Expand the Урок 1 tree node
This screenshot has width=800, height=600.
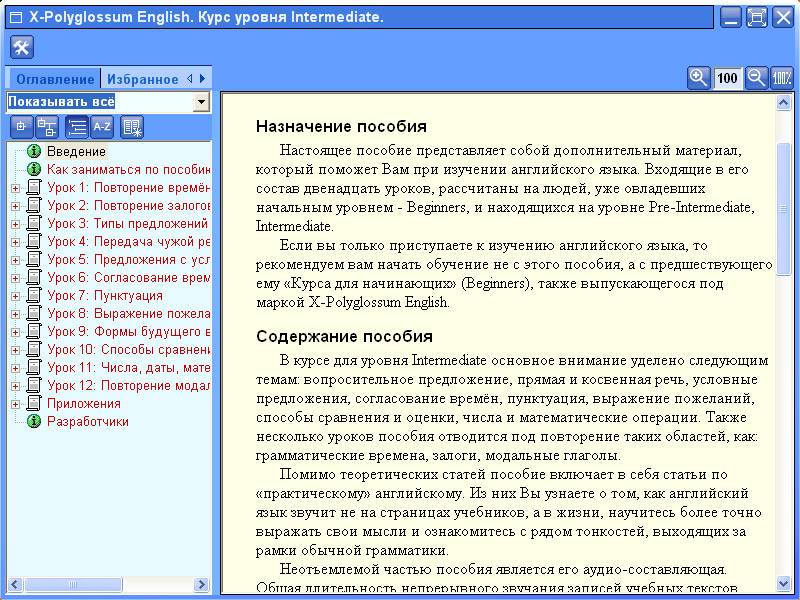coord(15,188)
